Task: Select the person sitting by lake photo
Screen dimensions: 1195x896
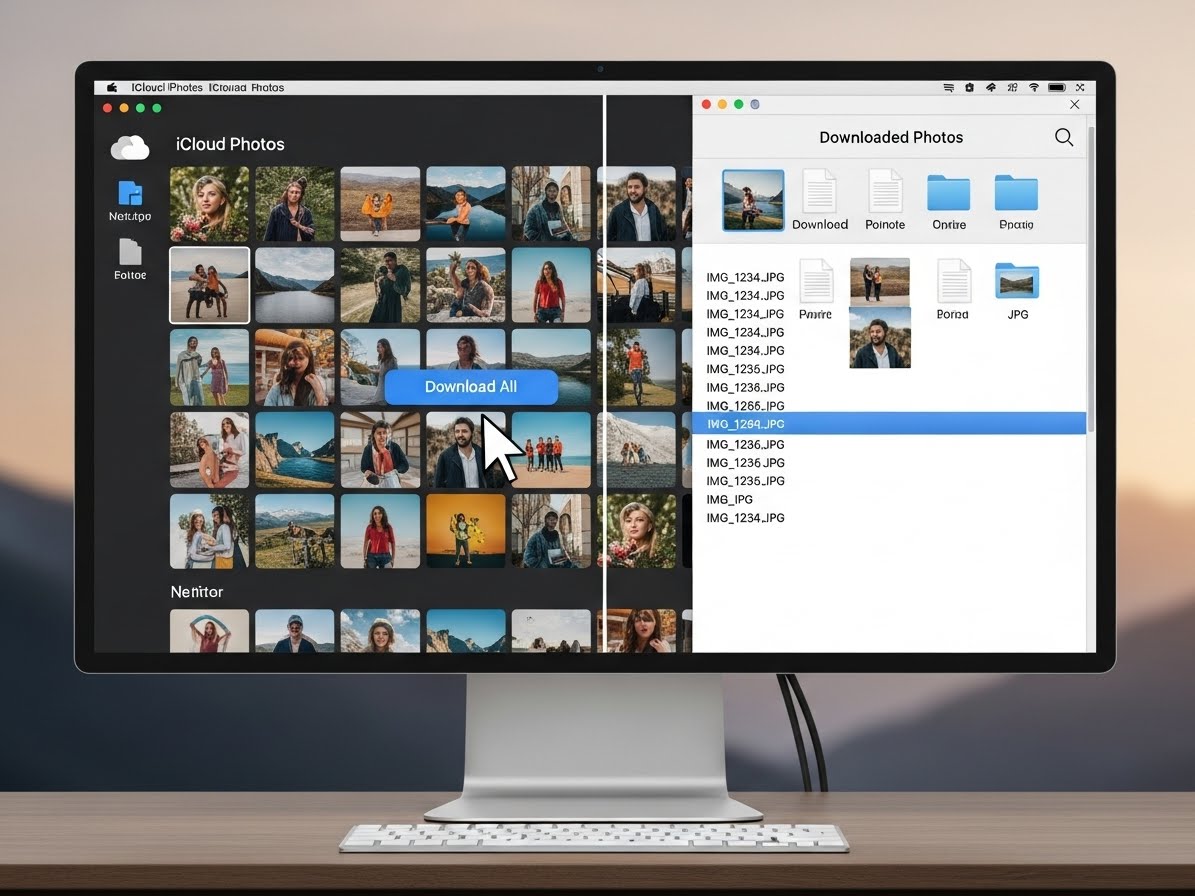Action: pyautogui.click(x=466, y=203)
